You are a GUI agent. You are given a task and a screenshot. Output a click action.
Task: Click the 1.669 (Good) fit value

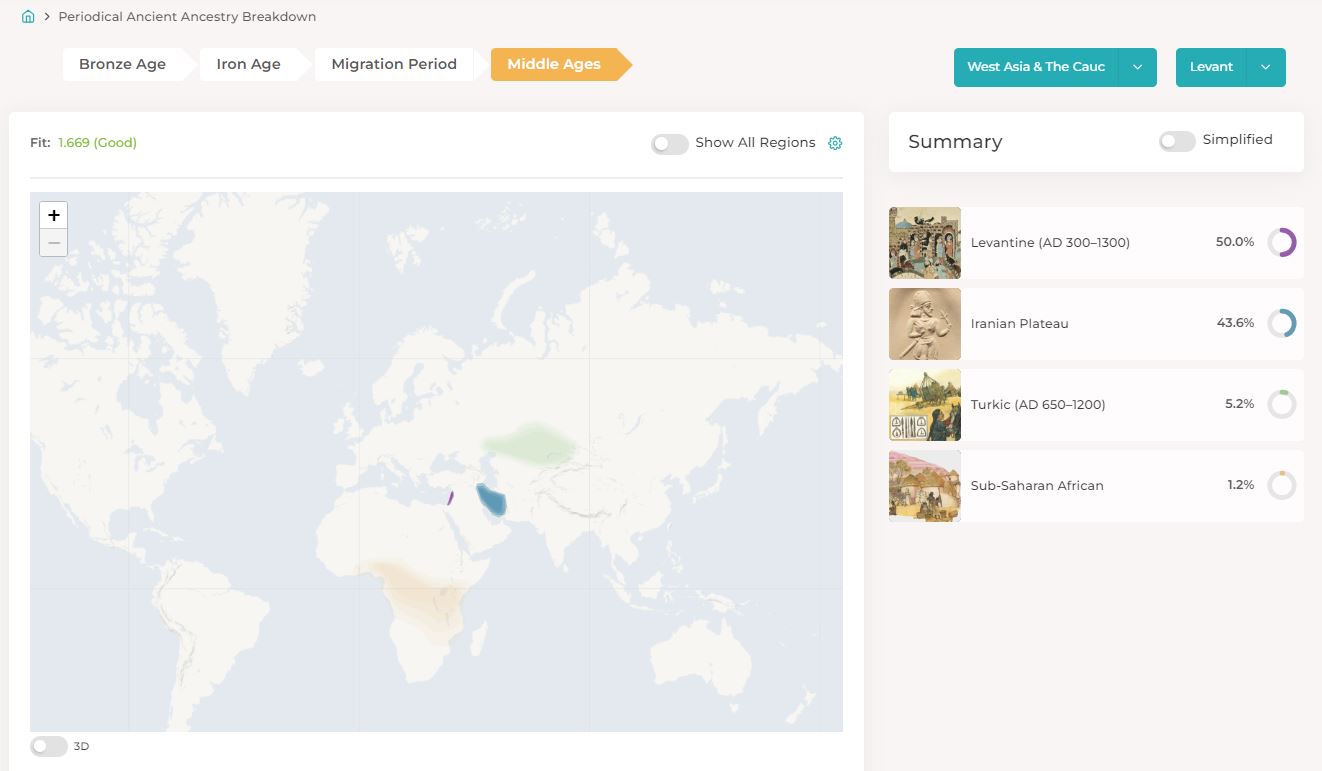click(x=97, y=143)
